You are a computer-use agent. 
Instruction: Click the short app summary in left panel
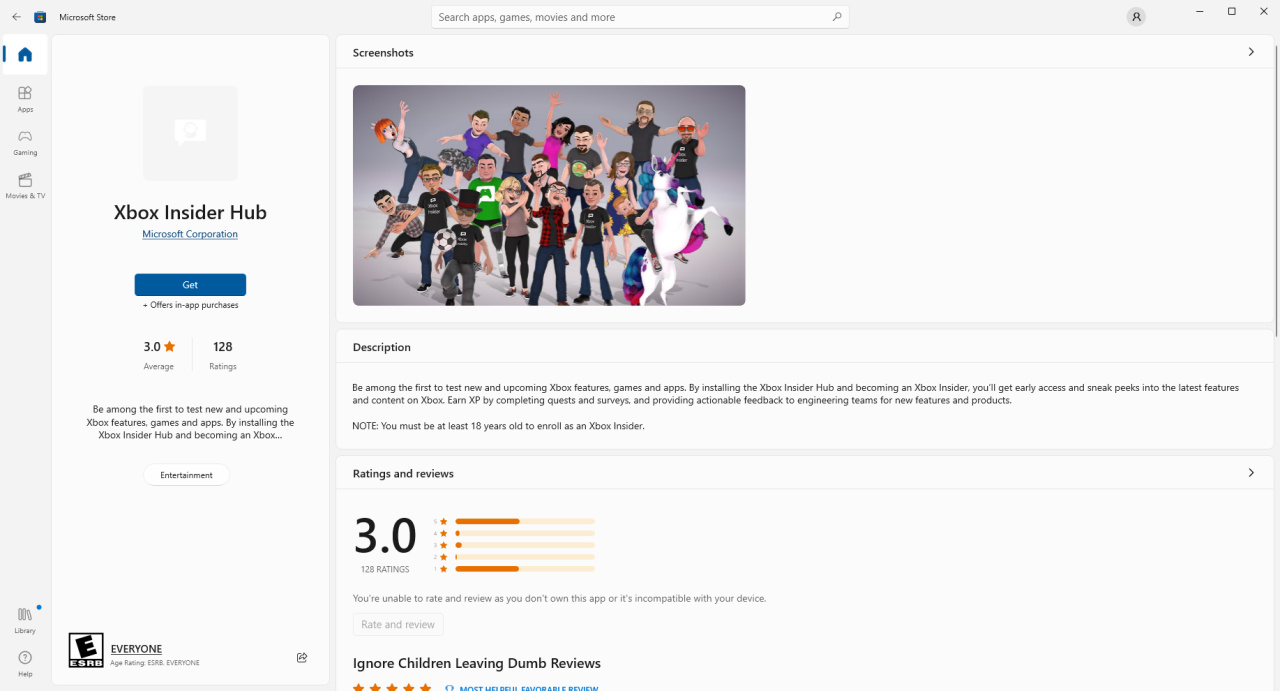point(190,422)
